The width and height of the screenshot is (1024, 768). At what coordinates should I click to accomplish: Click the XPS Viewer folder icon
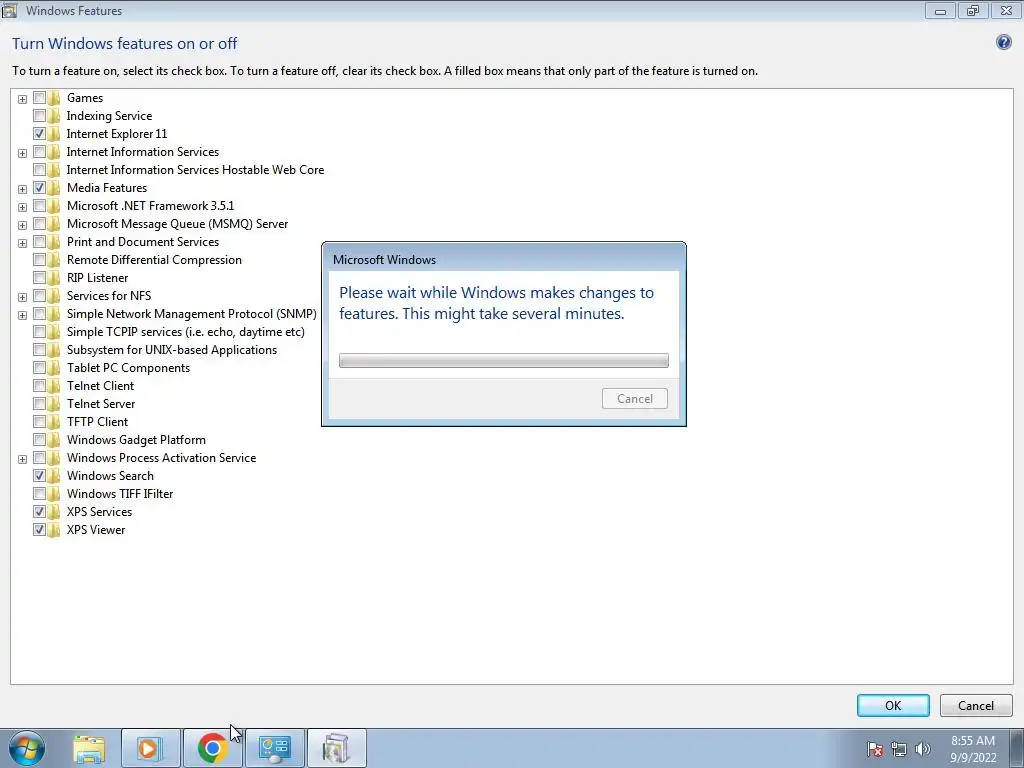pyautogui.click(x=54, y=530)
